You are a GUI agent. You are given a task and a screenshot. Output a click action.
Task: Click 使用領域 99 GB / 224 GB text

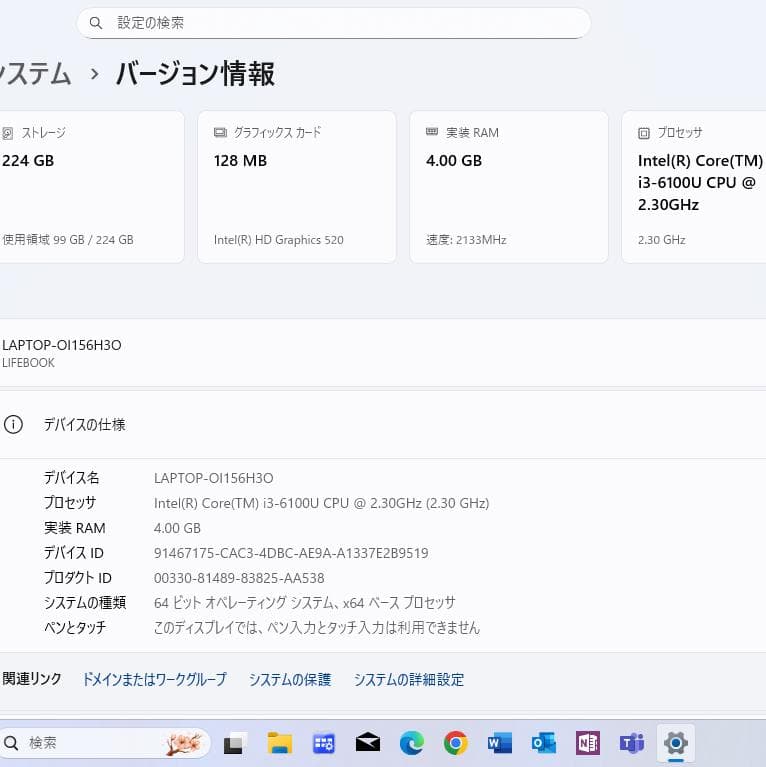[x=68, y=240]
